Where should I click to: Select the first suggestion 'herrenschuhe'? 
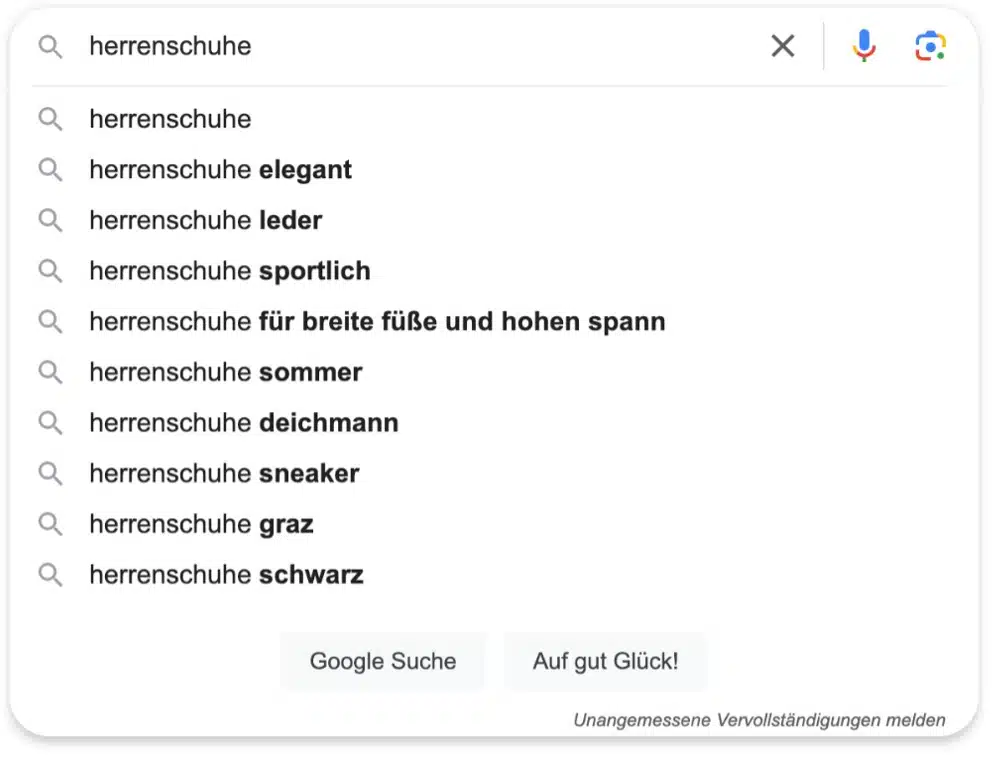point(170,119)
